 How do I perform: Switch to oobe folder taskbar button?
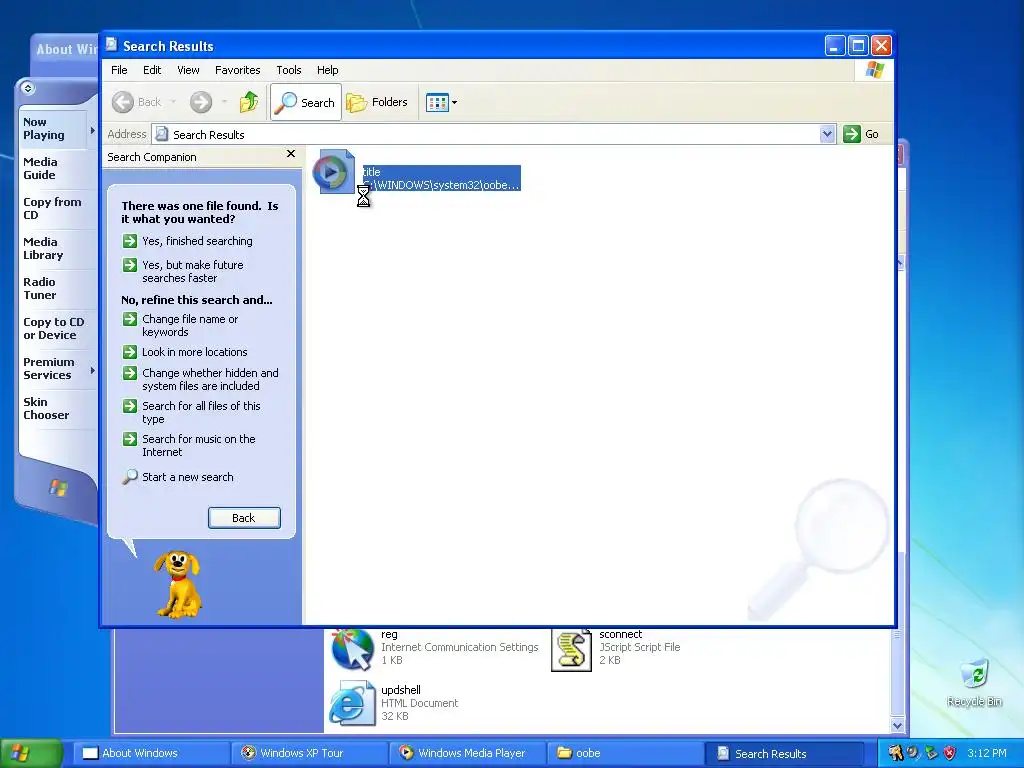pyautogui.click(x=626, y=753)
